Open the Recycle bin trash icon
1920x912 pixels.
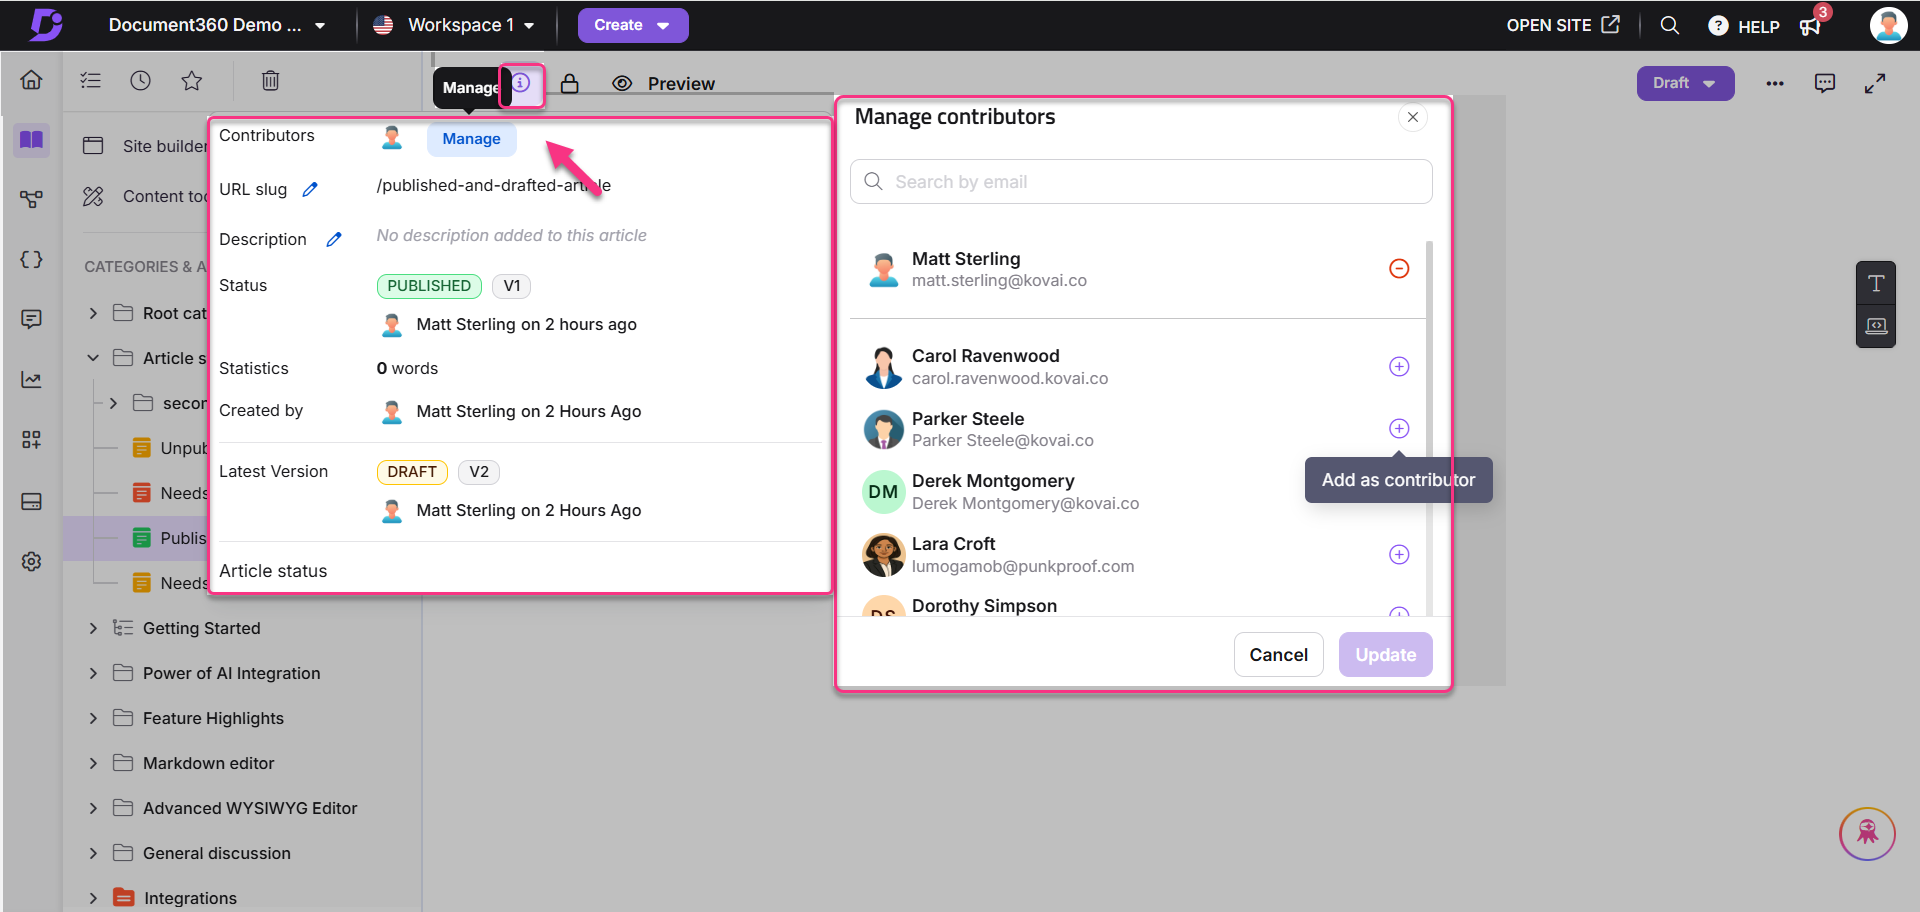point(270,81)
